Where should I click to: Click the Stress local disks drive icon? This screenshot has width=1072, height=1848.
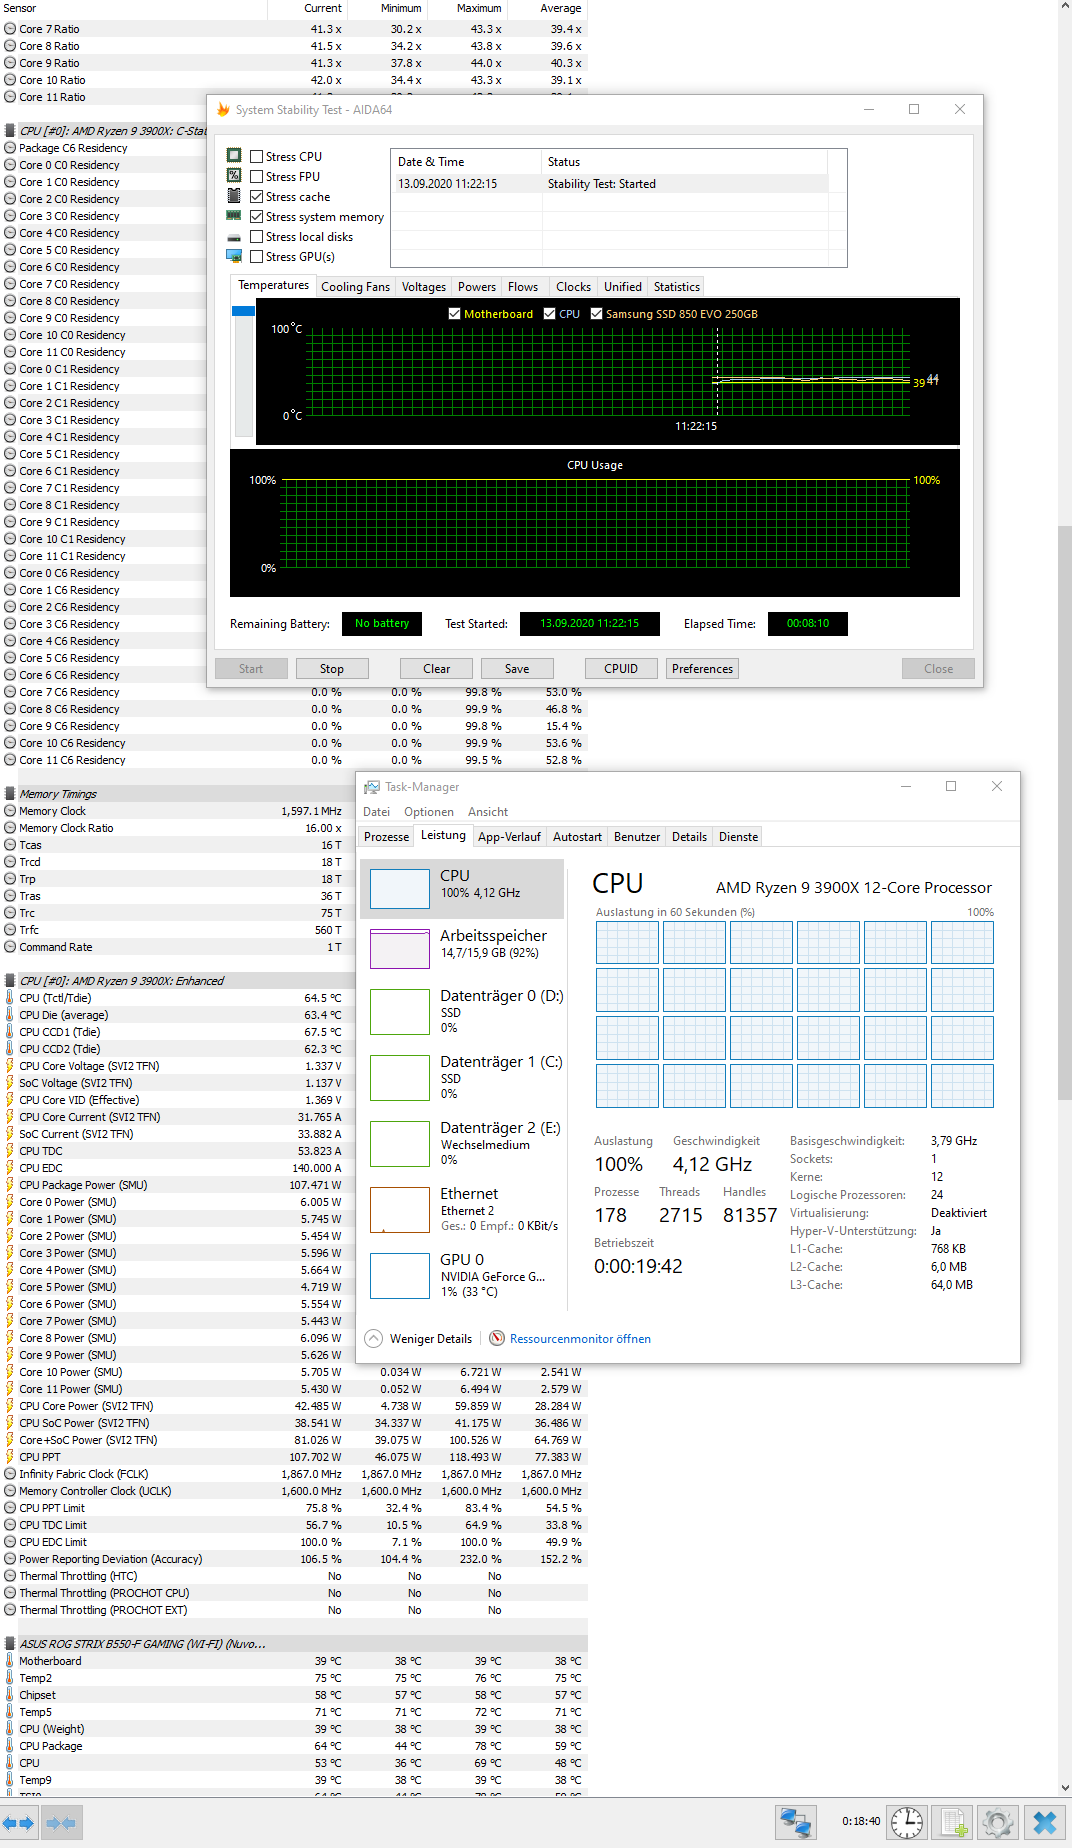click(234, 237)
